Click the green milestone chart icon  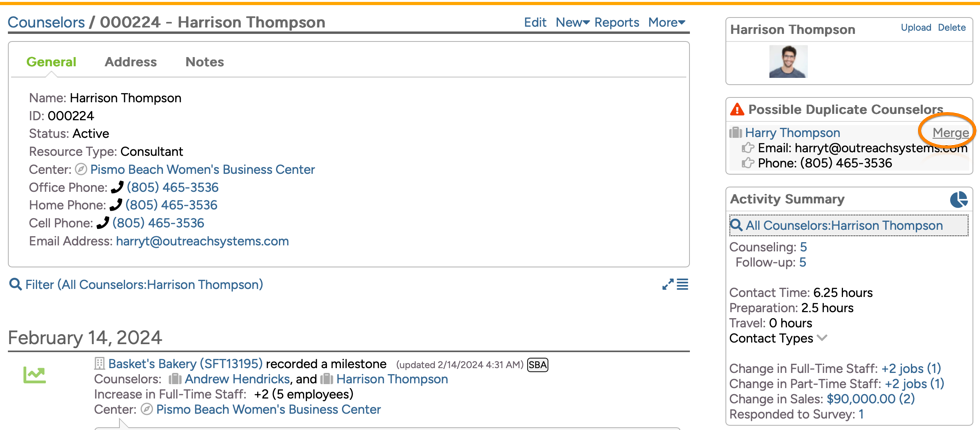(x=35, y=375)
